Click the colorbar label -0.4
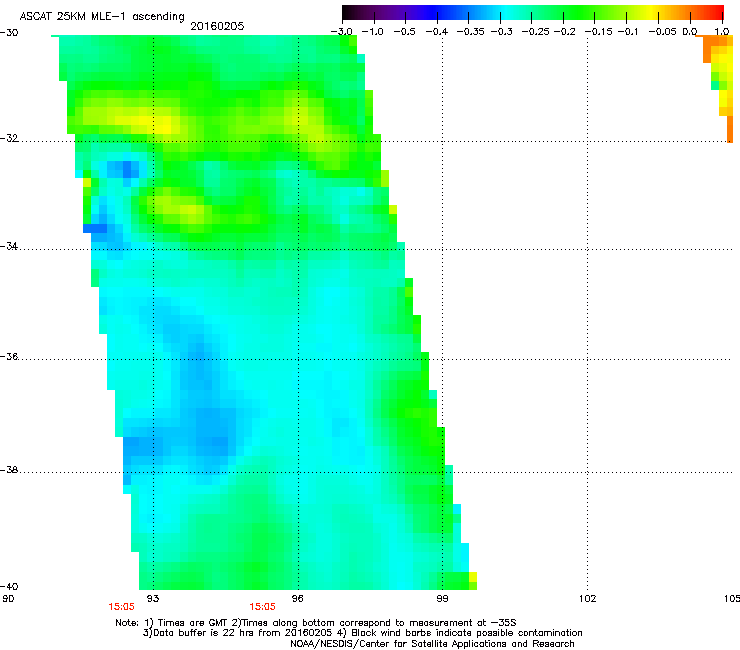The image size is (740, 650). click(x=437, y=32)
